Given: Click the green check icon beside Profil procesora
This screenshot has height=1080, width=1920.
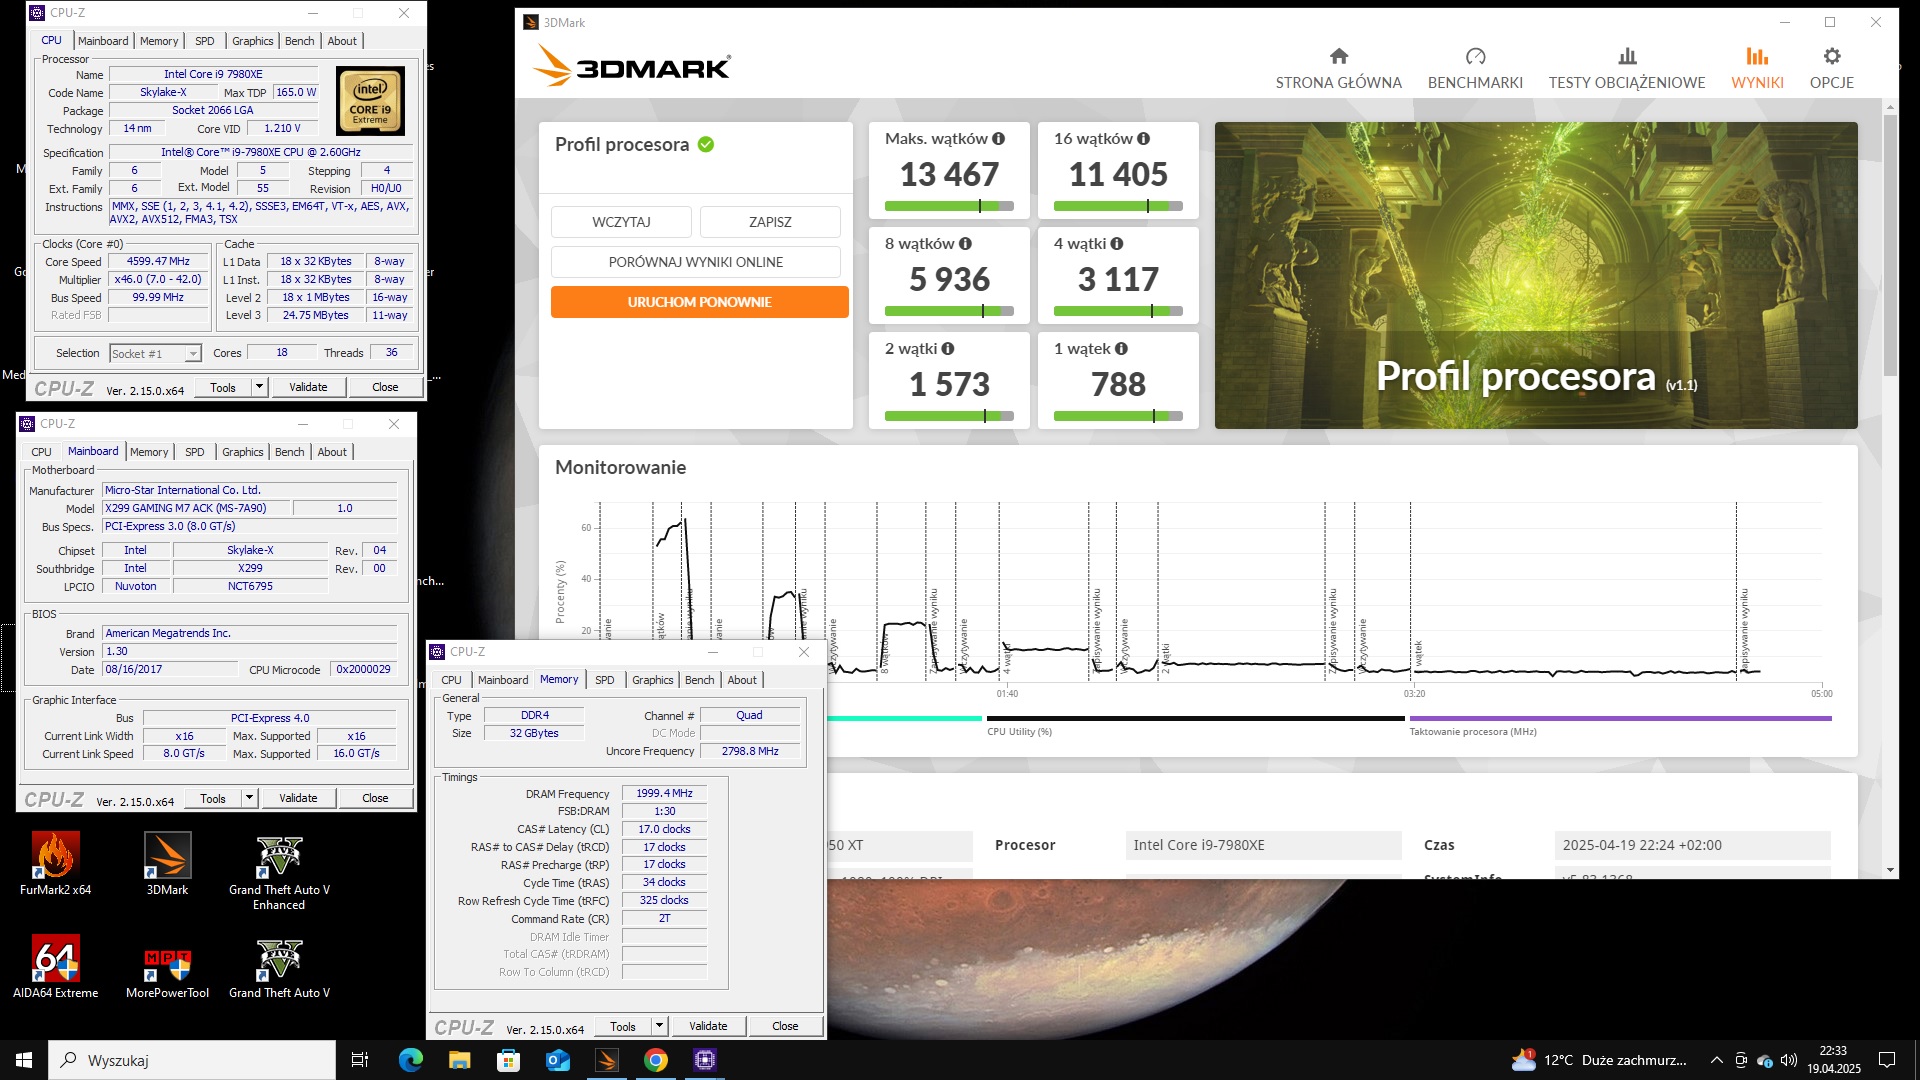Looking at the screenshot, I should click(x=706, y=145).
